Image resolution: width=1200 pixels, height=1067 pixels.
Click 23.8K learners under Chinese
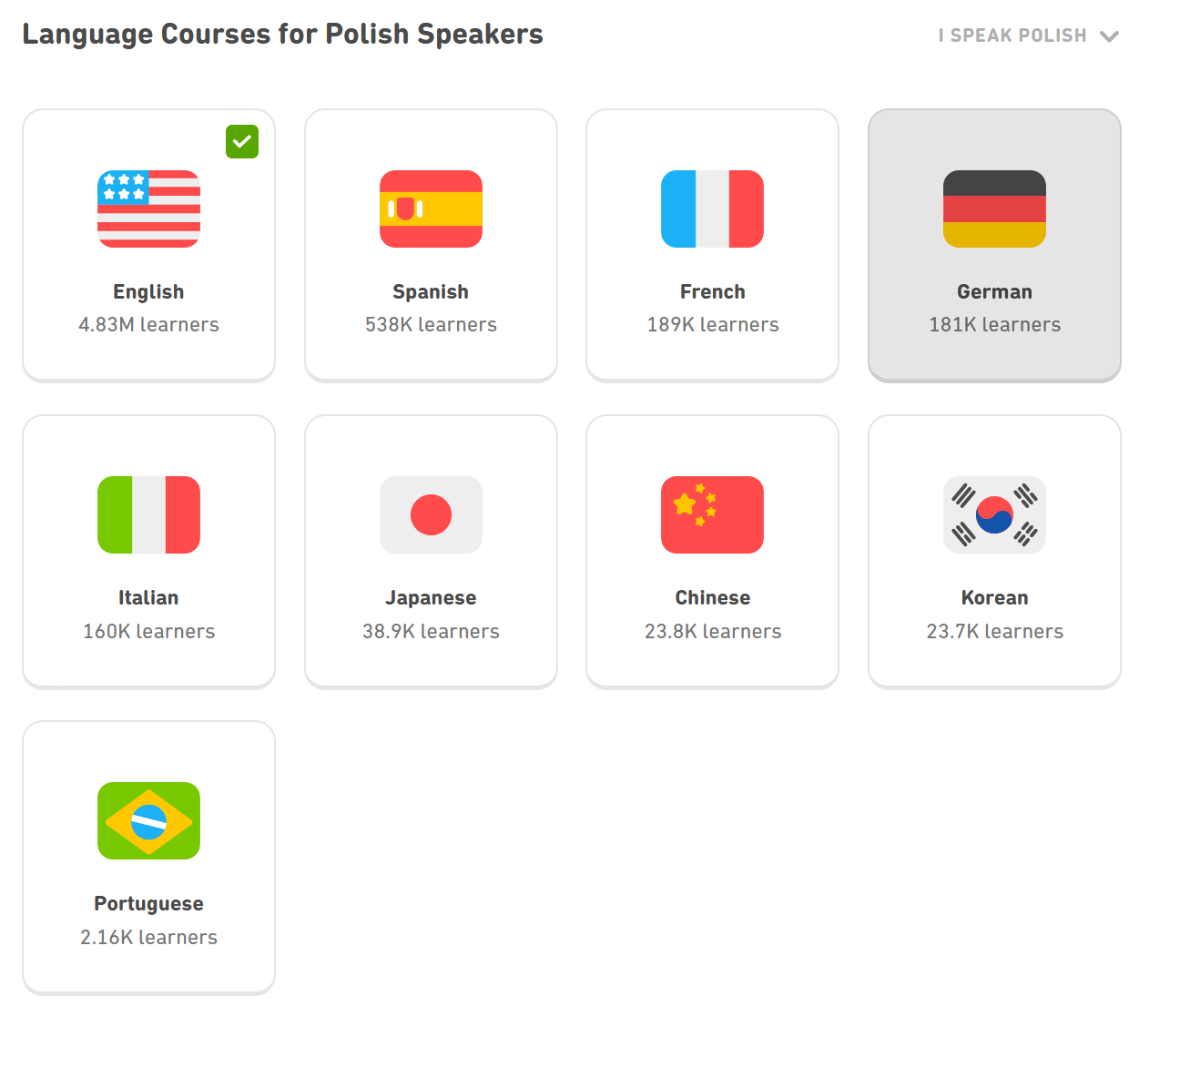coord(712,631)
